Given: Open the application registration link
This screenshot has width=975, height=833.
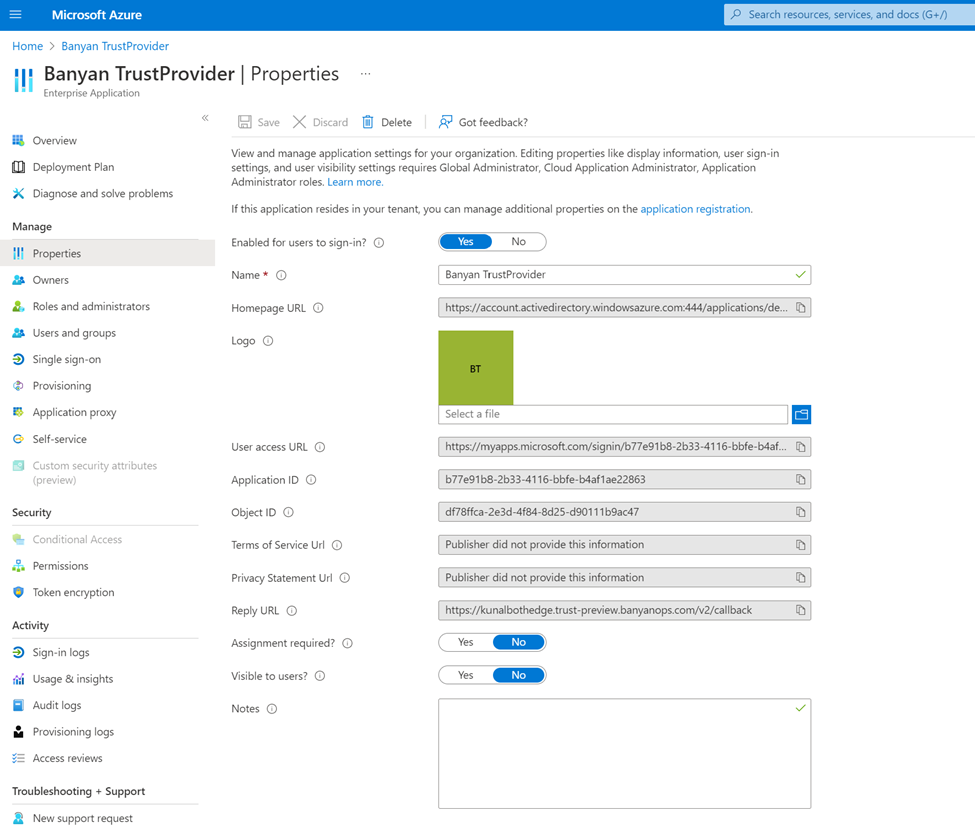Looking at the screenshot, I should (695, 209).
